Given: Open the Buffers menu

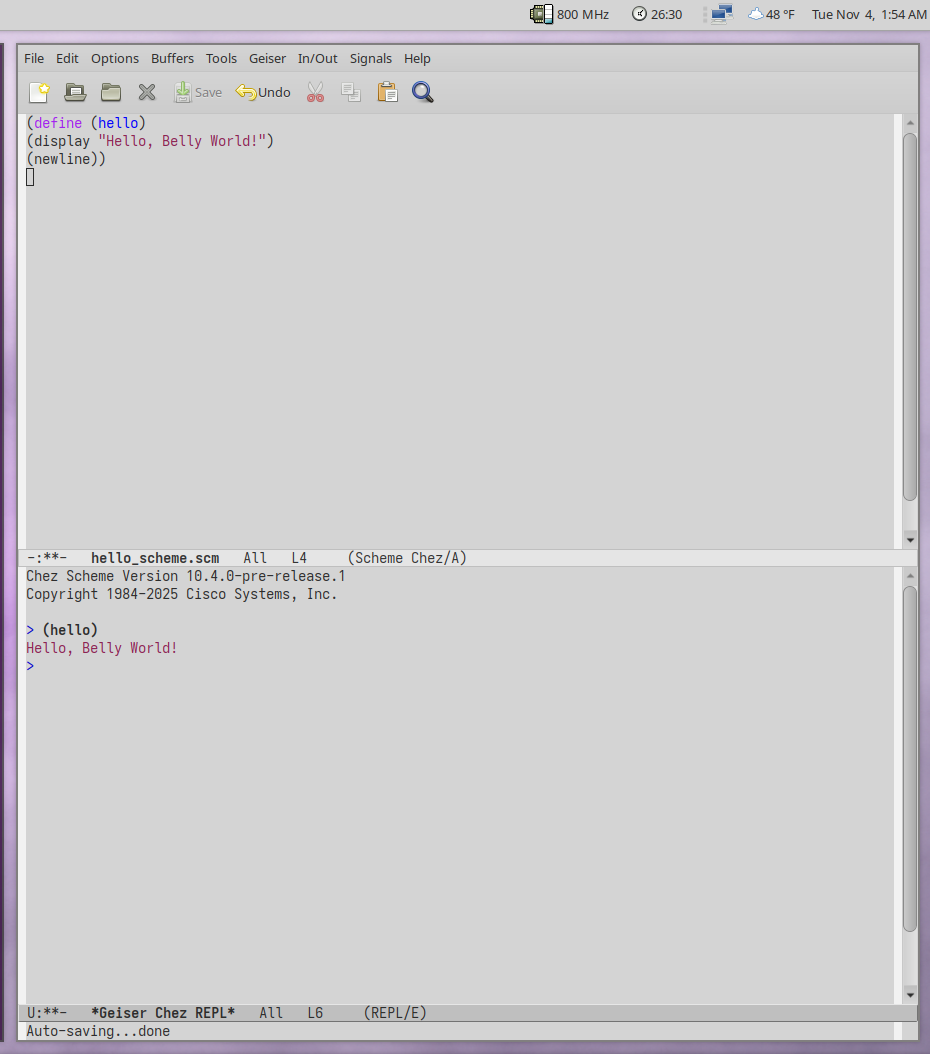Looking at the screenshot, I should click(172, 58).
